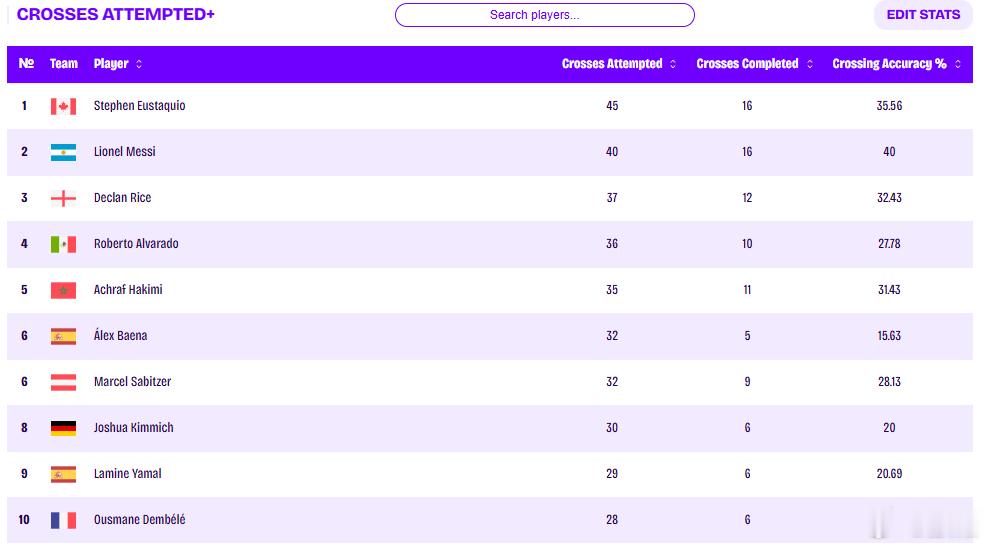Open Achraf Hakimi player name

pyautogui.click(x=128, y=290)
